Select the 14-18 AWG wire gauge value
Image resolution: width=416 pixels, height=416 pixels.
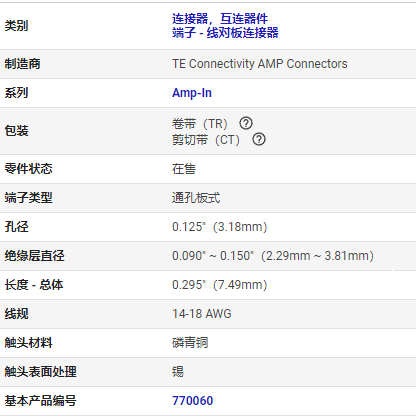tap(202, 314)
